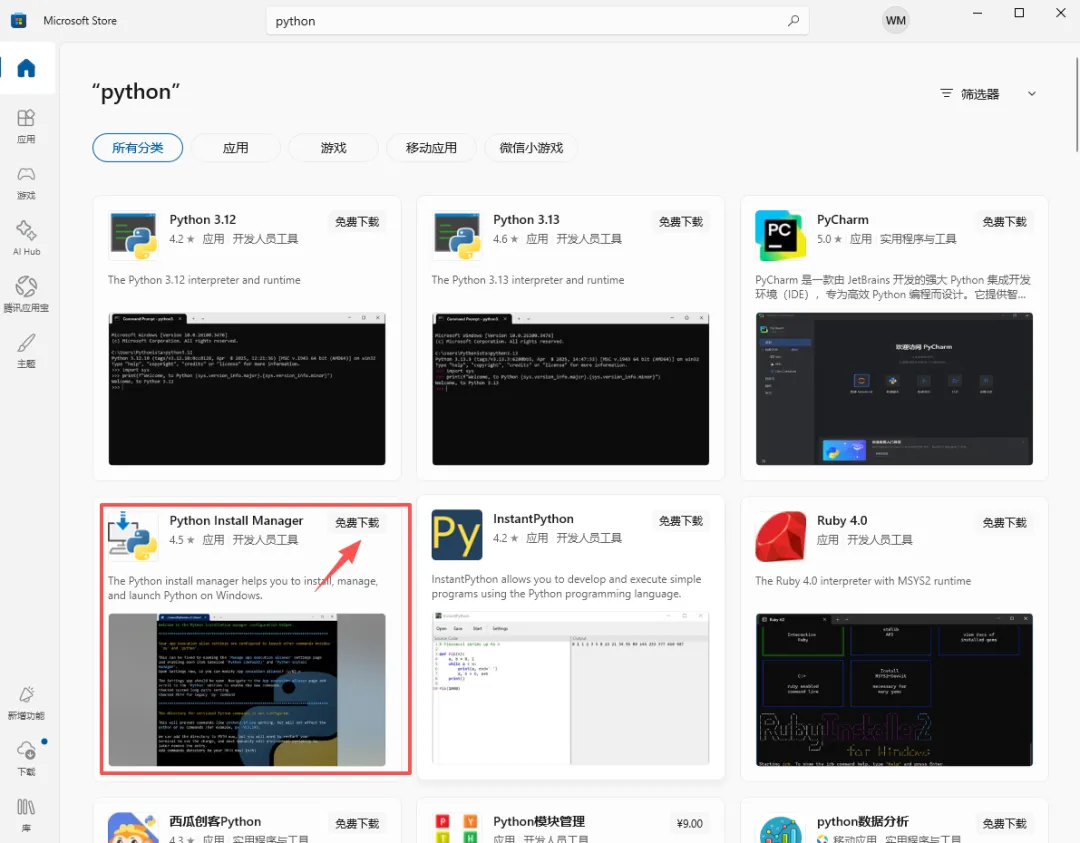Screen dimensions: 1080x843
Task: Select the 应用 category tab
Action: click(236, 147)
